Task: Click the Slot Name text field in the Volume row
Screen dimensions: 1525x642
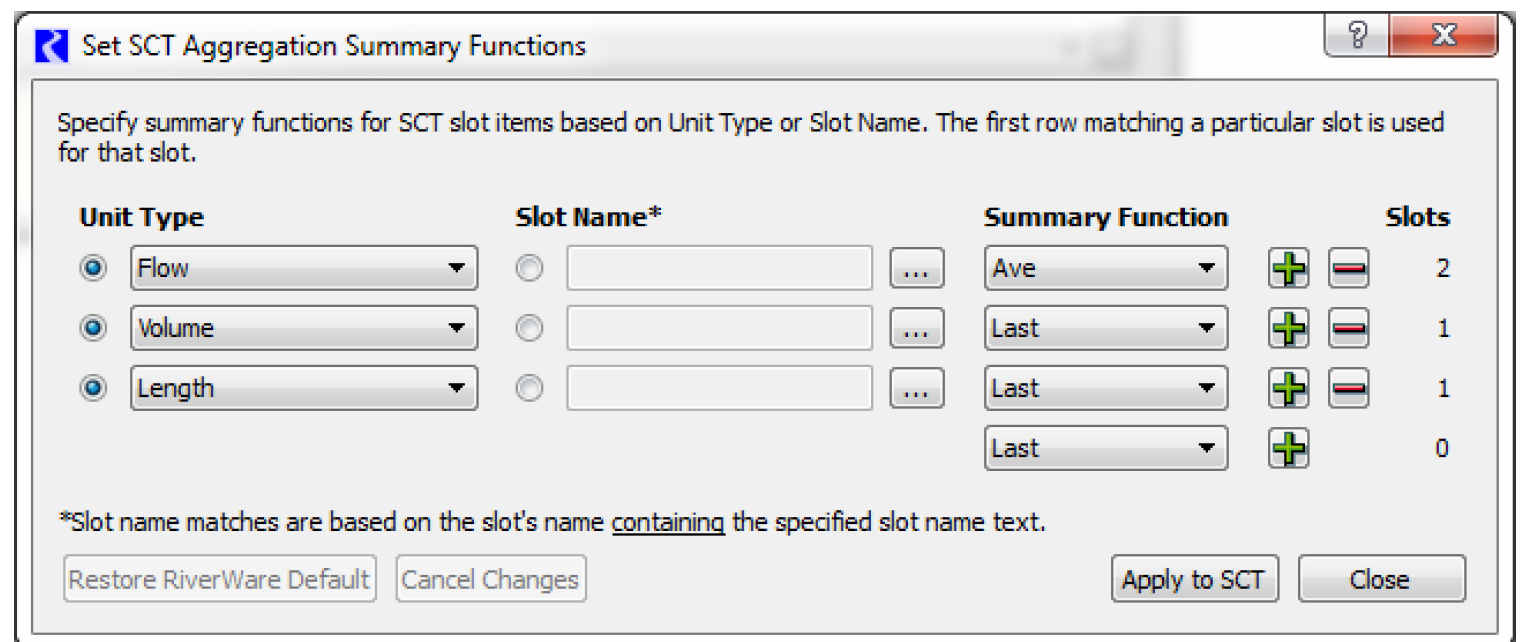Action: (x=719, y=329)
